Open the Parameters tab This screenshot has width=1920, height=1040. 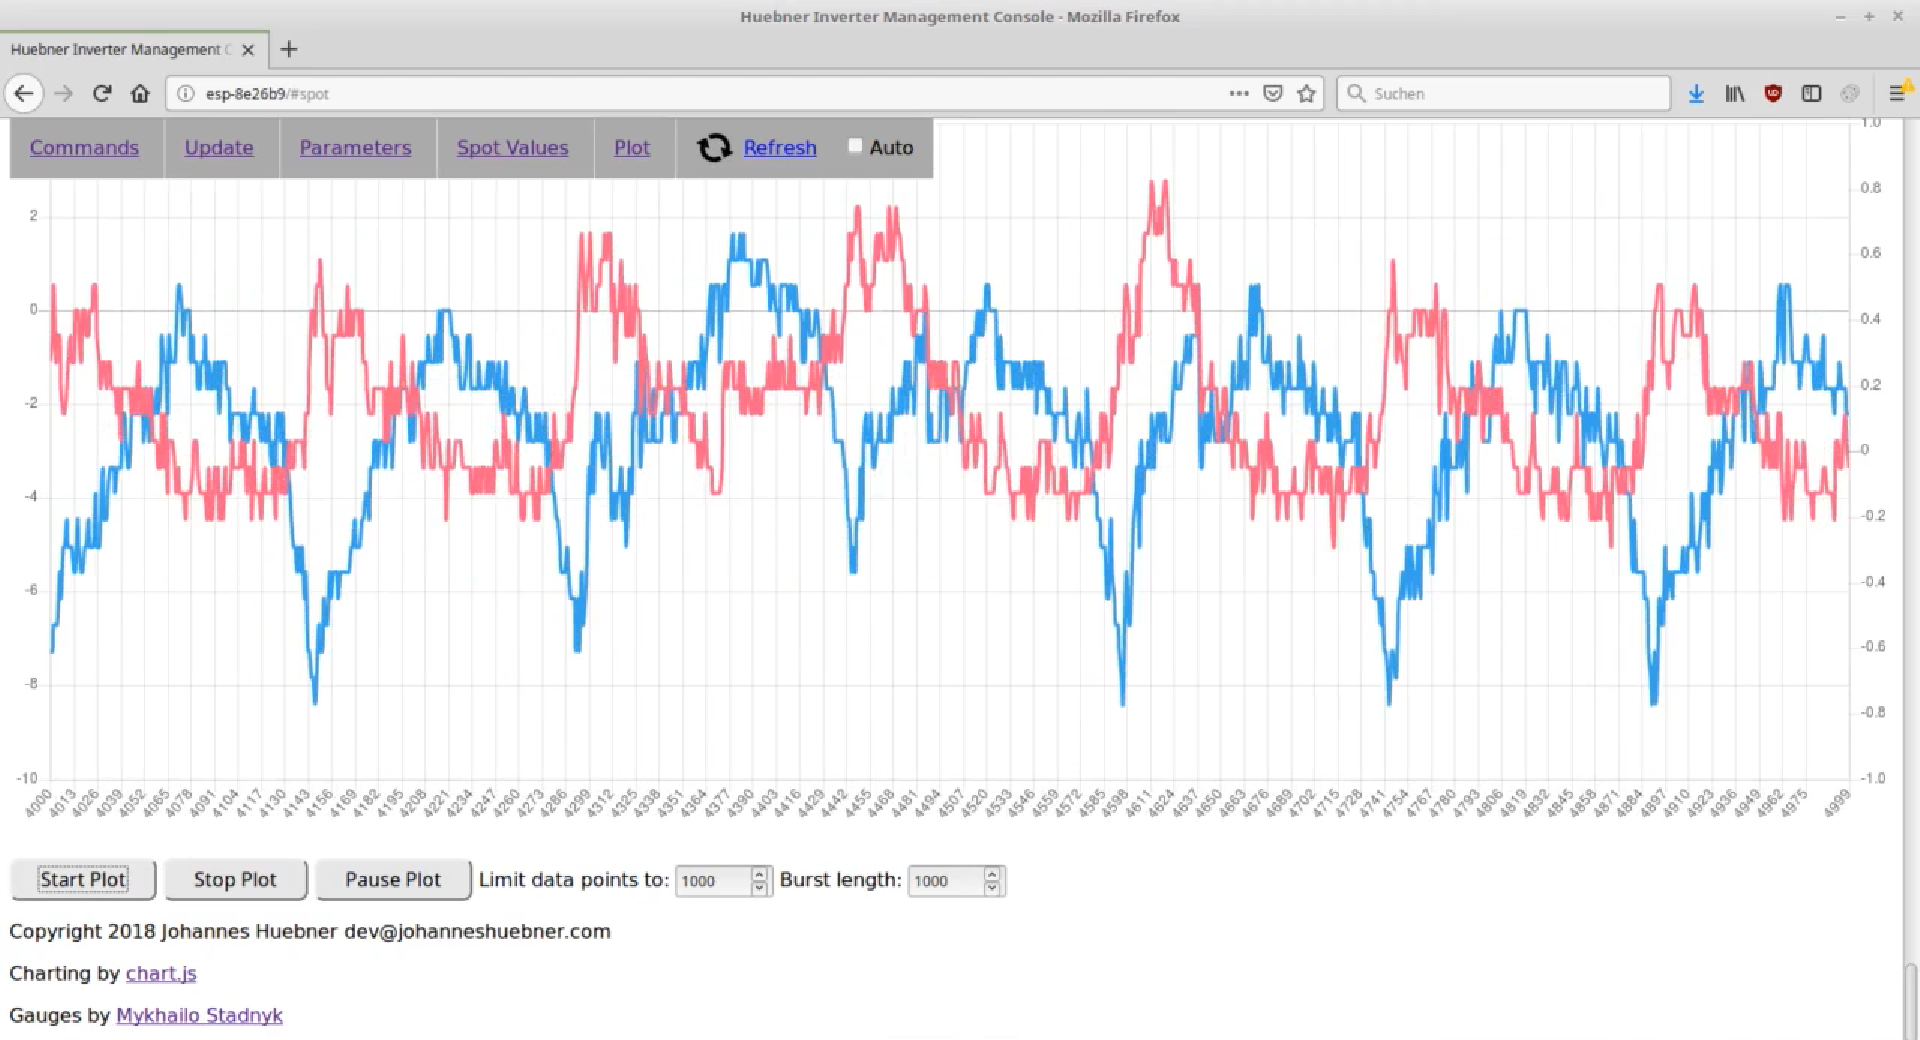[355, 148]
